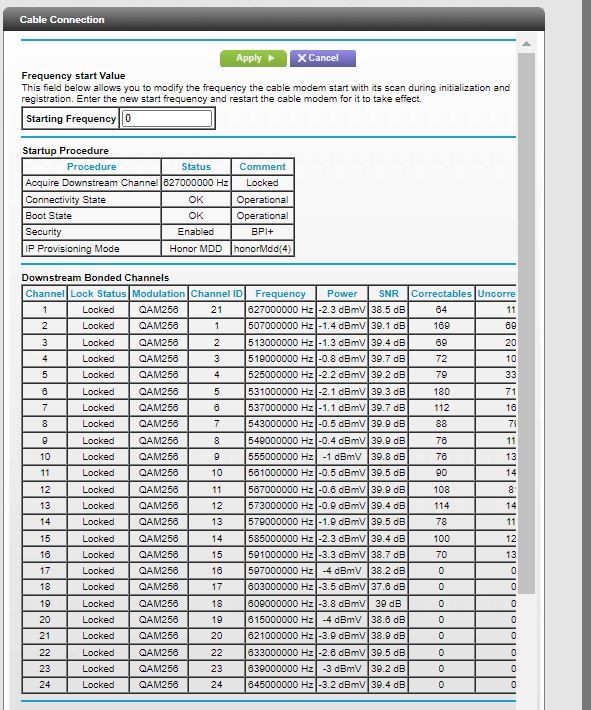Select the Channel column header
This screenshot has height=710, width=591.
45,294
